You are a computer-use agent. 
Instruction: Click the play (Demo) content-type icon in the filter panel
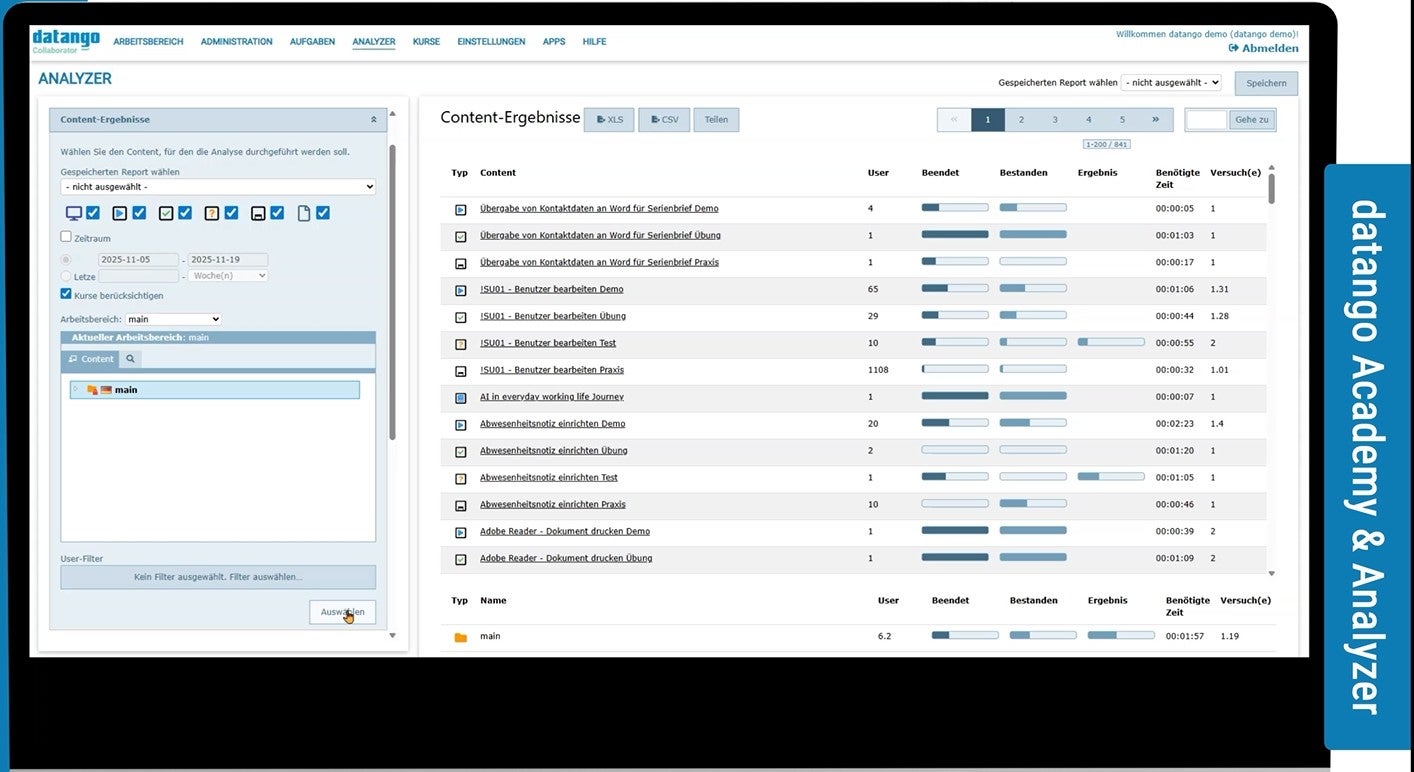pos(120,213)
